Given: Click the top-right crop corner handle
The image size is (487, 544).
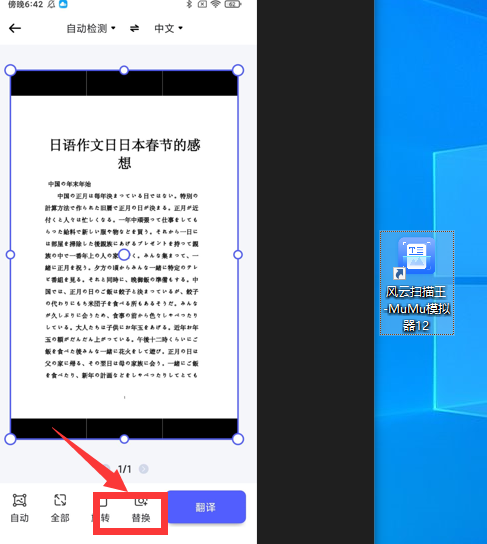Looking at the screenshot, I should coord(238,70).
